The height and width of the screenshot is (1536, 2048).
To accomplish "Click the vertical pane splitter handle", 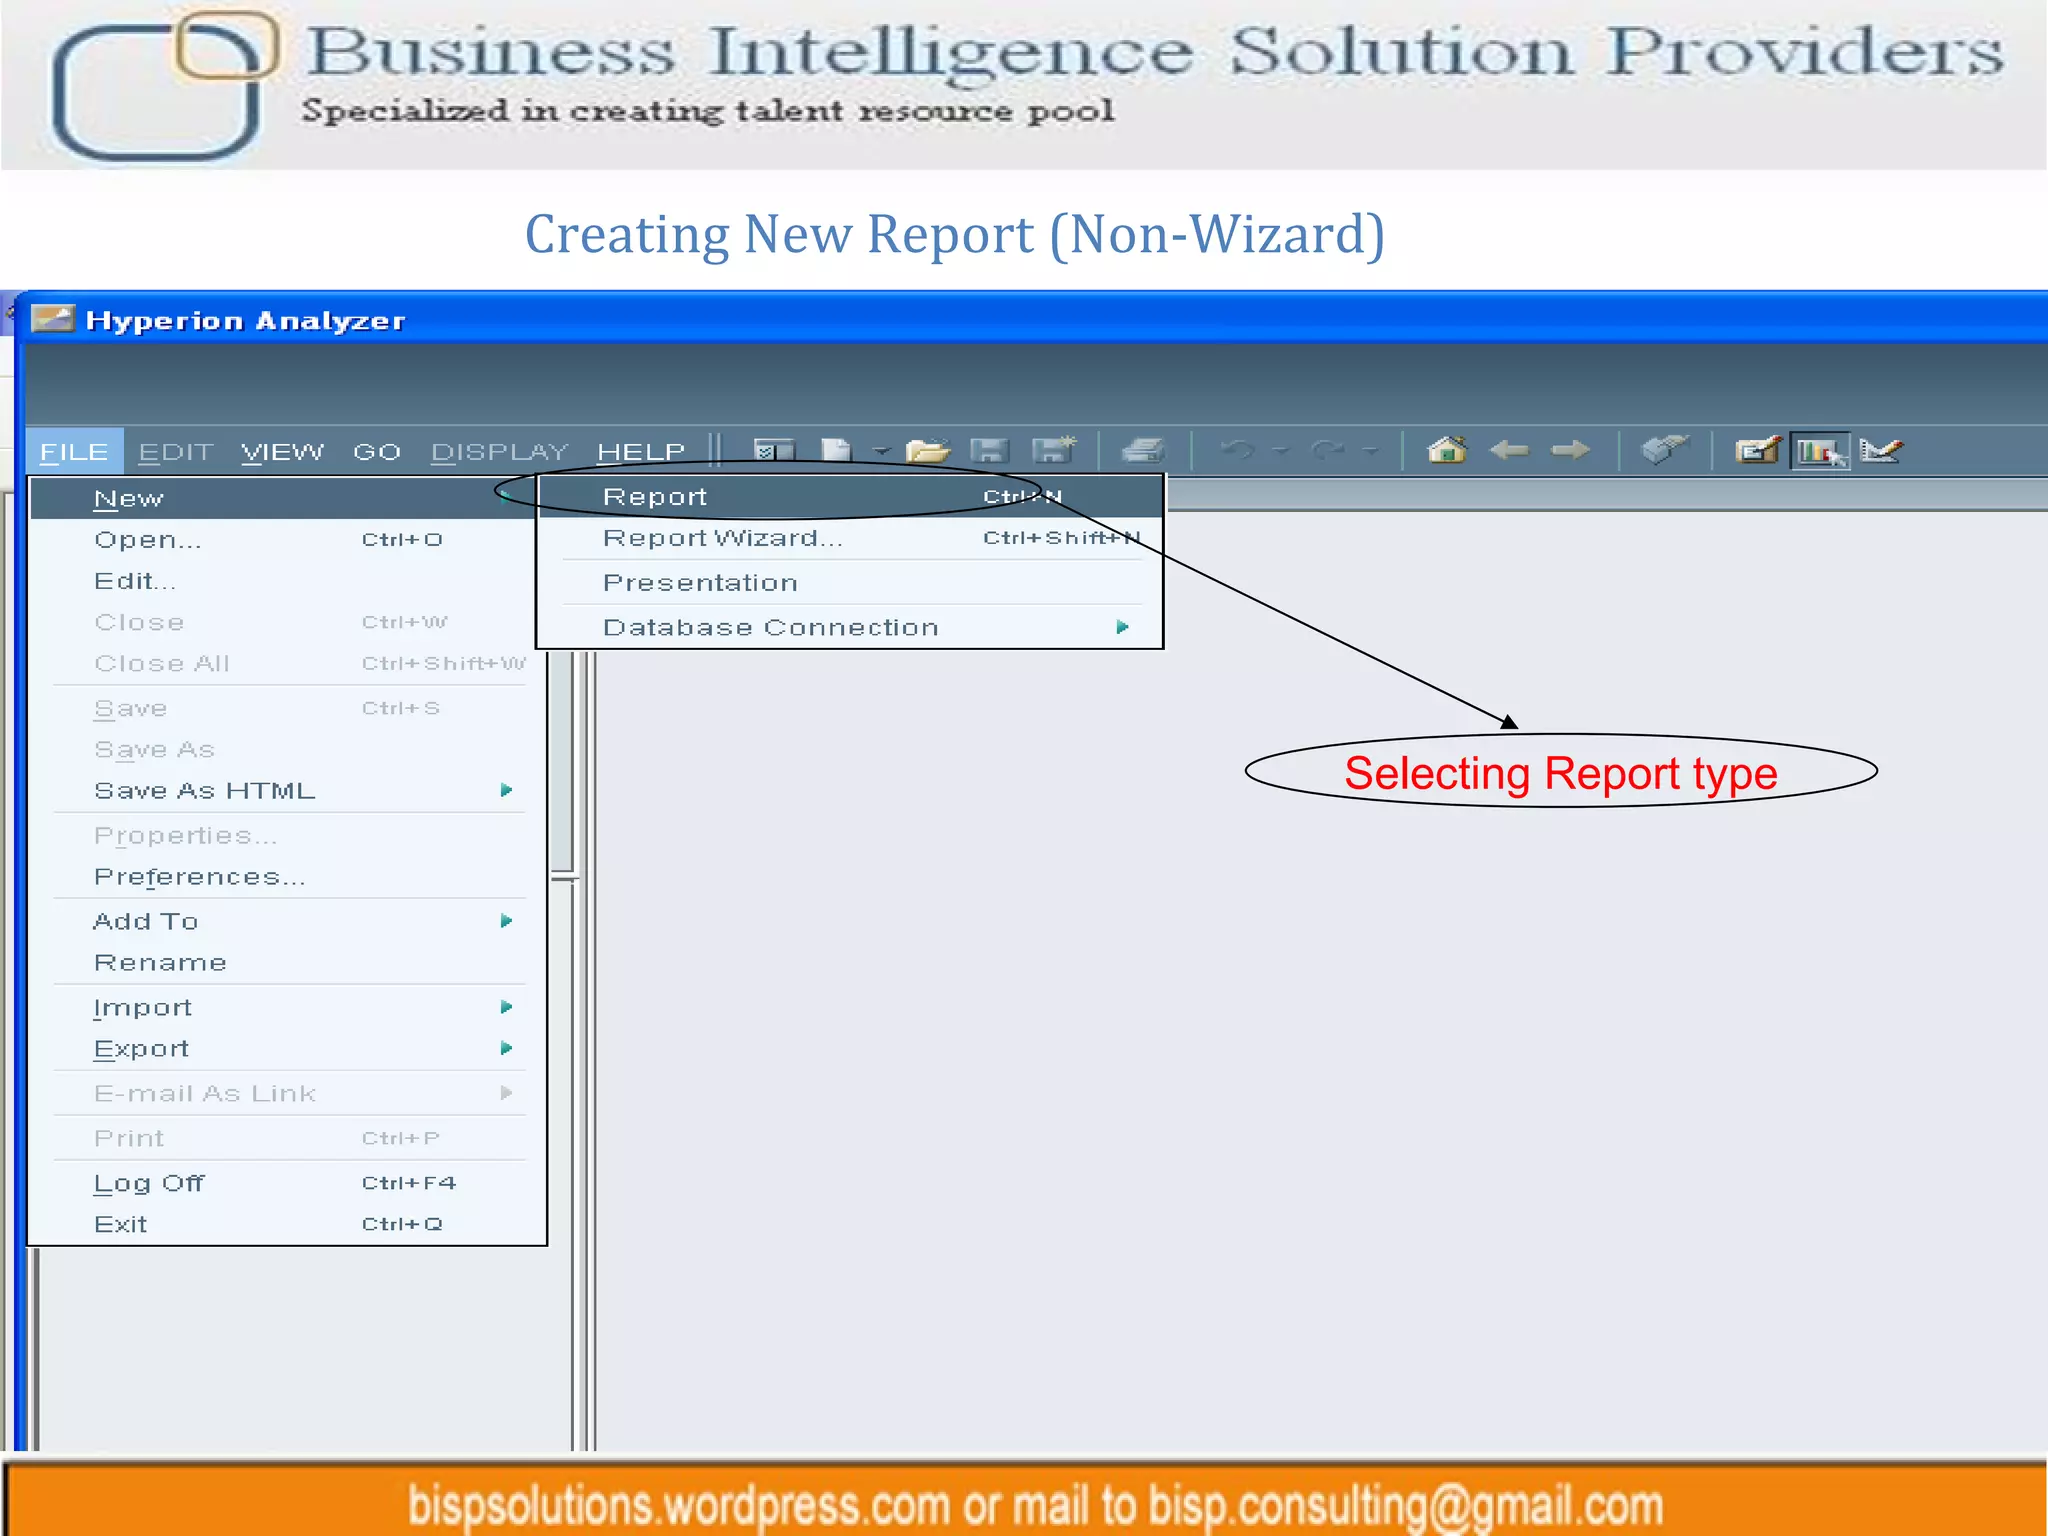I will (x=565, y=877).
